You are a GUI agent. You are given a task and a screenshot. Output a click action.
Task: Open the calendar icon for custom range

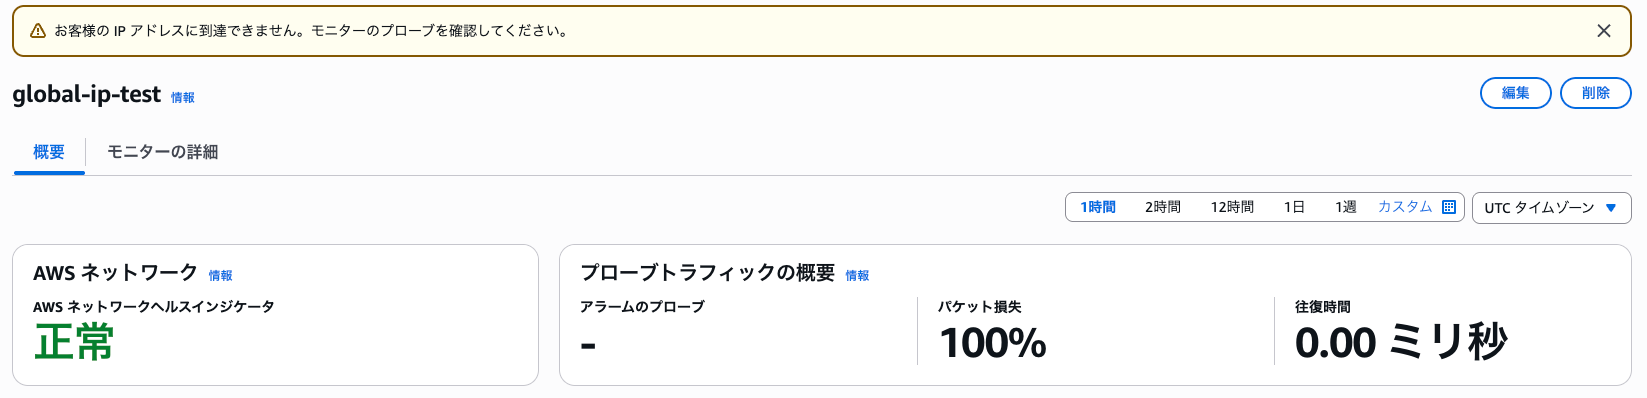pyautogui.click(x=1449, y=207)
